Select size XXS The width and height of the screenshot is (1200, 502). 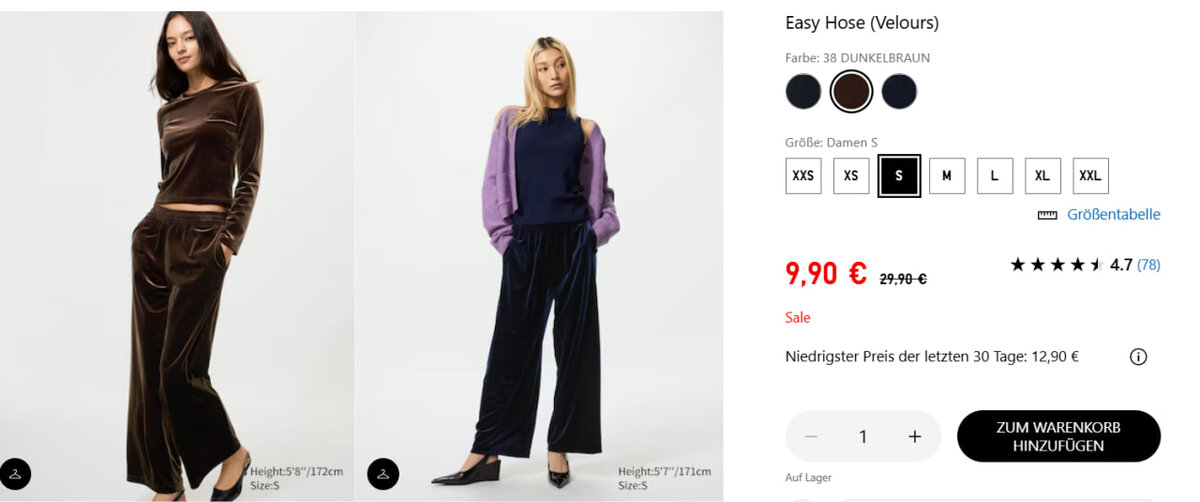click(803, 176)
